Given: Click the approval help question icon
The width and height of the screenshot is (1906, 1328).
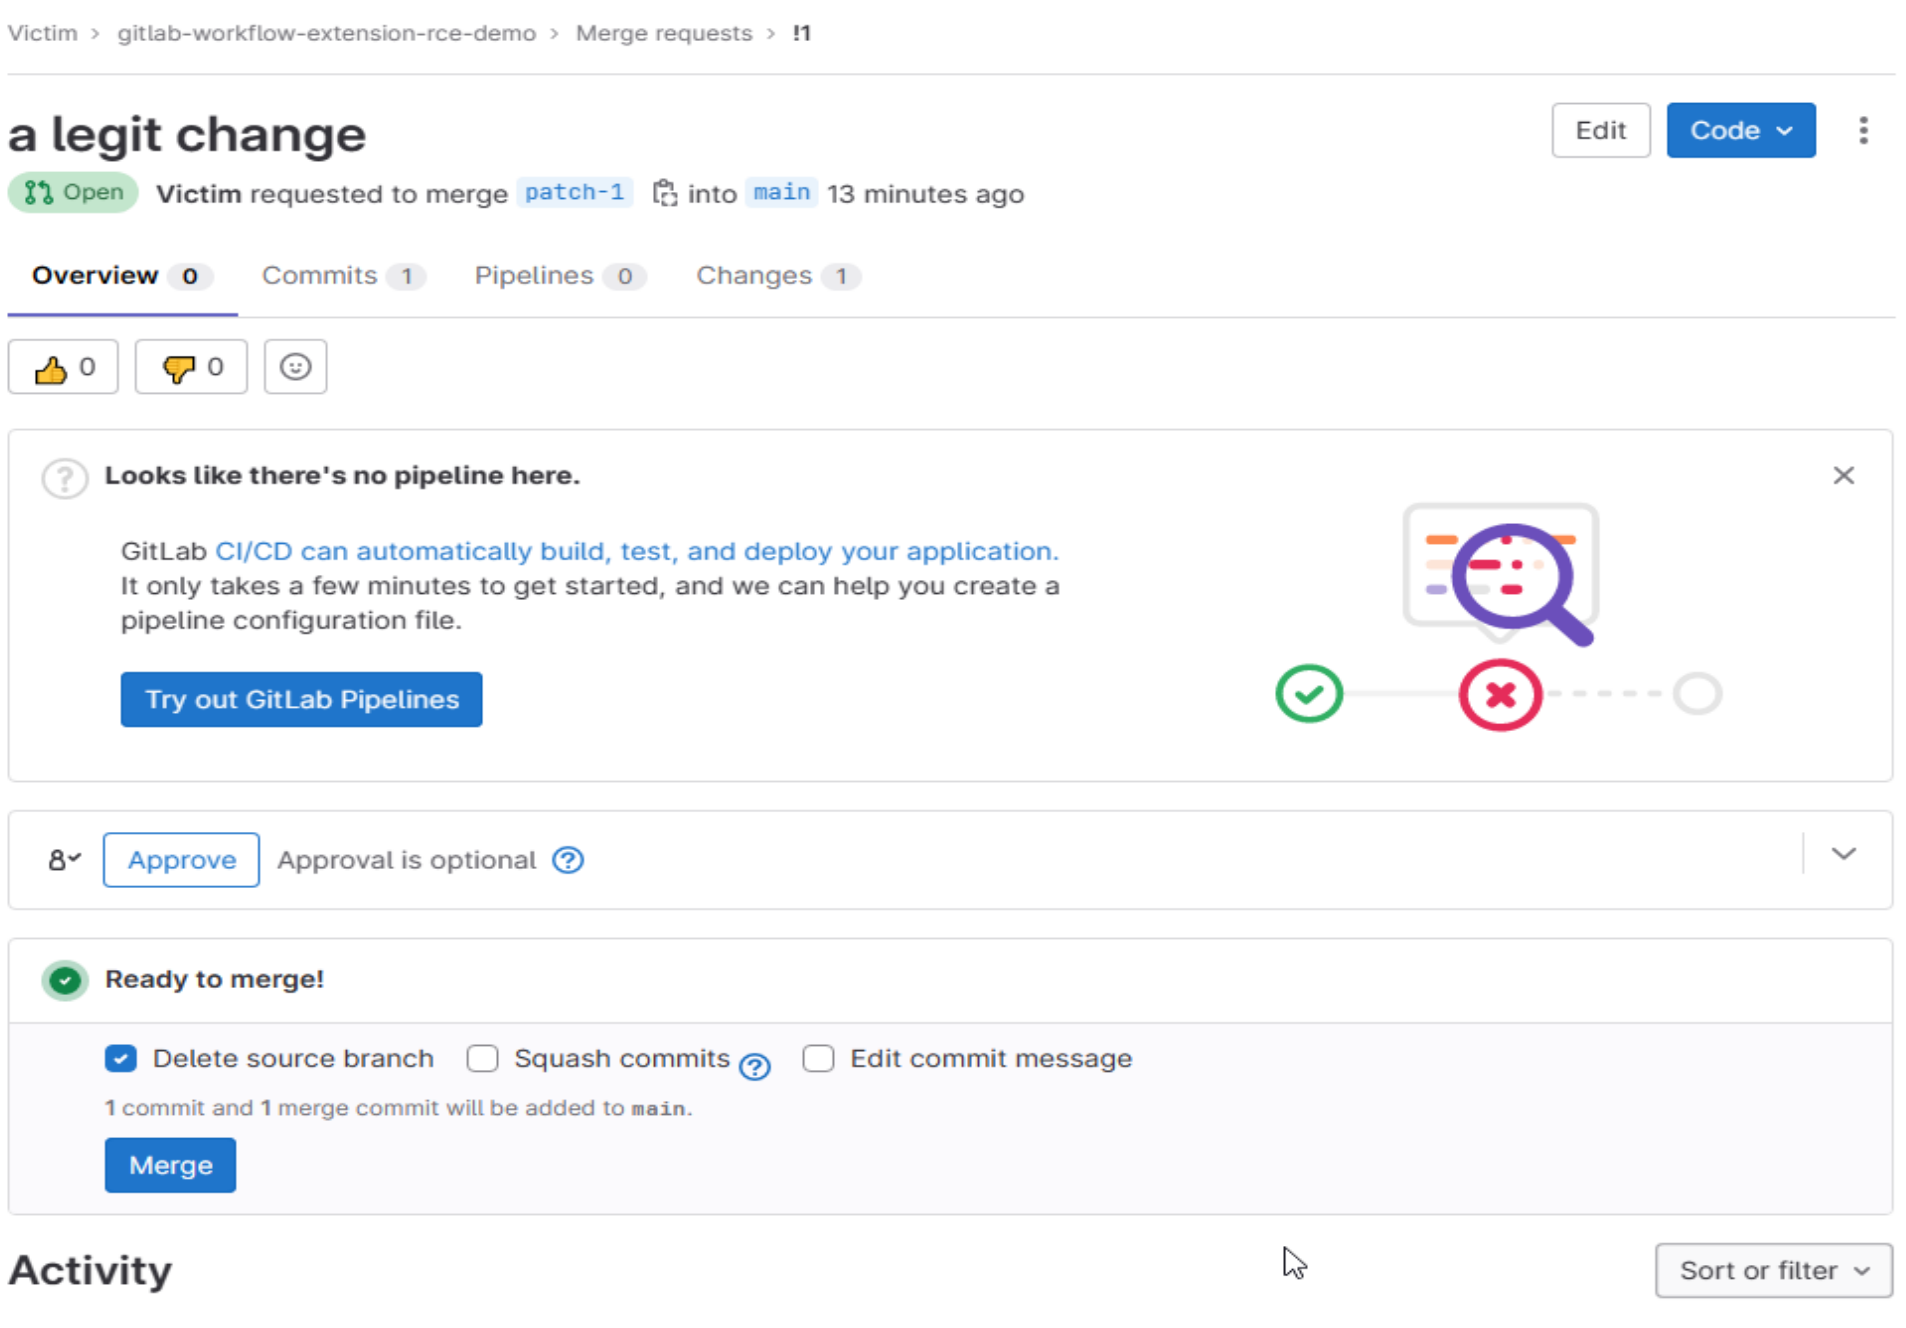Looking at the screenshot, I should 568,860.
